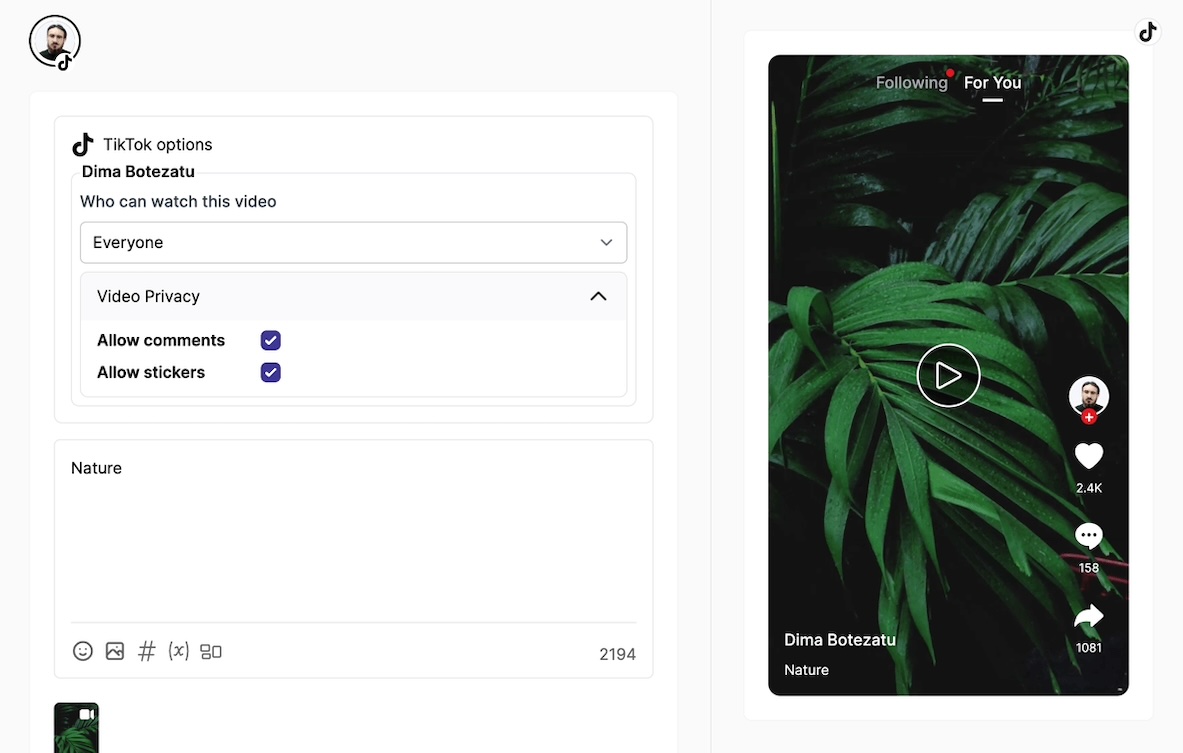1183x753 pixels.
Task: Open the insert image media button
Action: (x=115, y=651)
